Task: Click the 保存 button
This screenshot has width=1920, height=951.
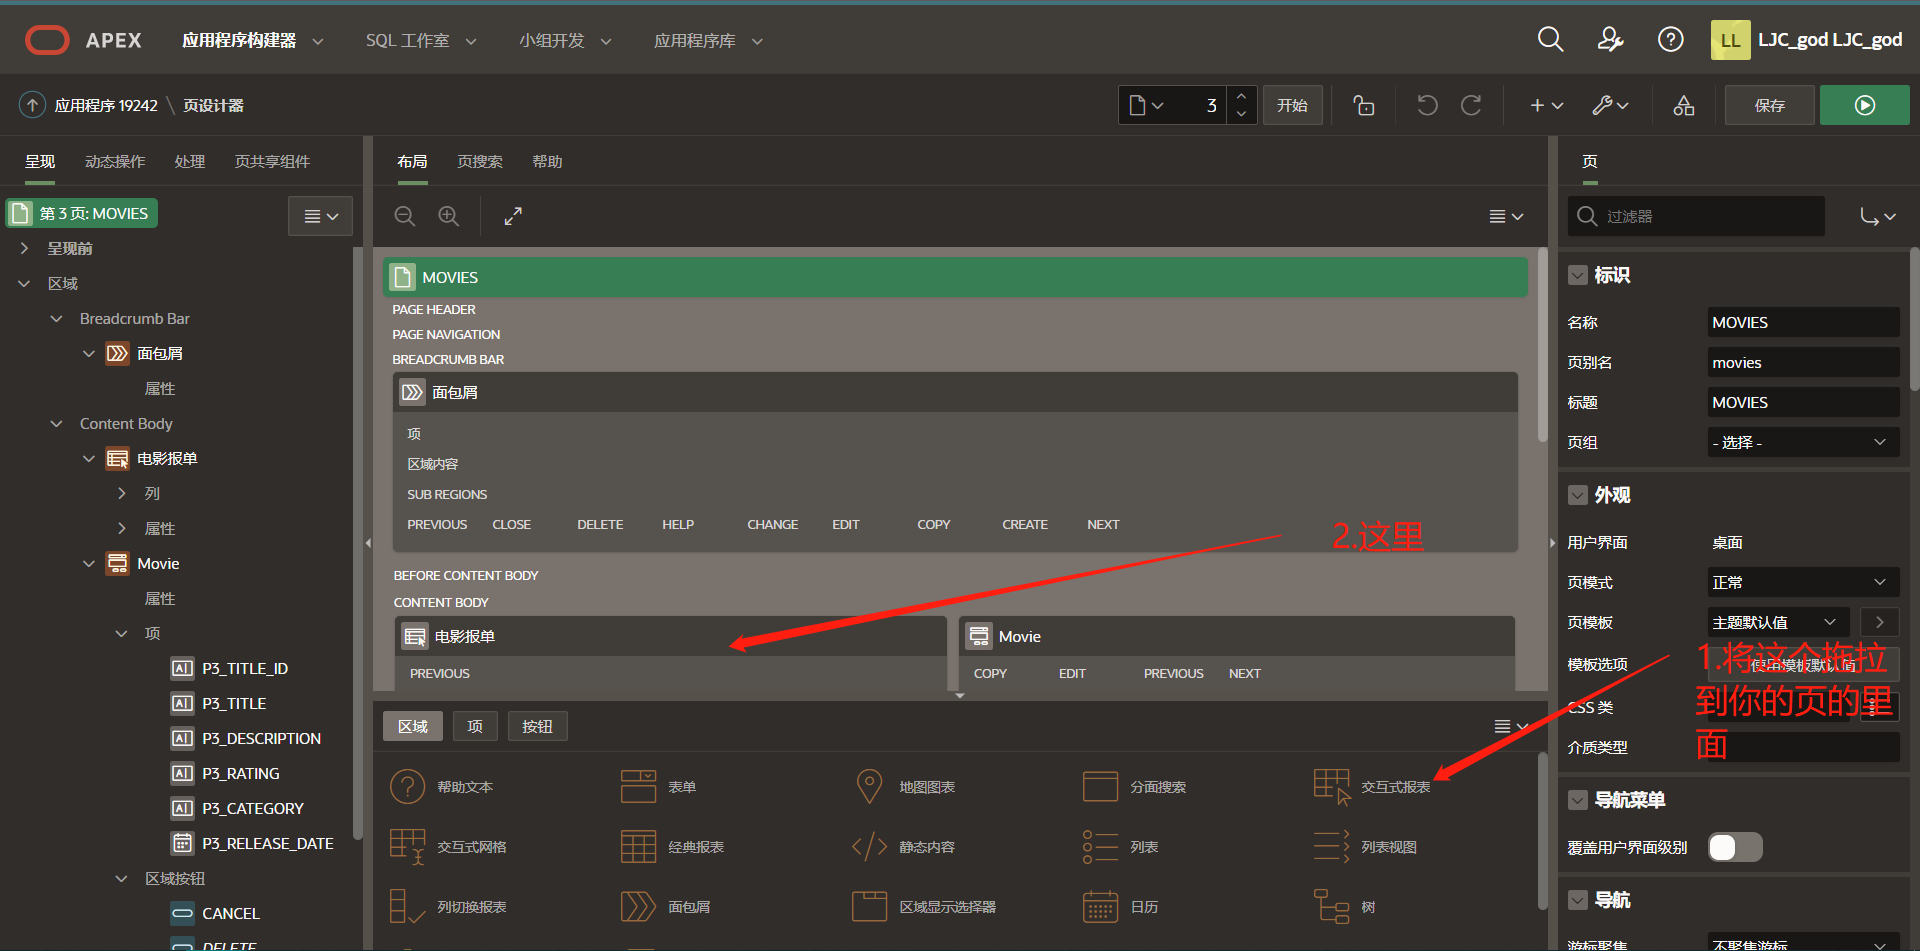Action: [x=1769, y=105]
